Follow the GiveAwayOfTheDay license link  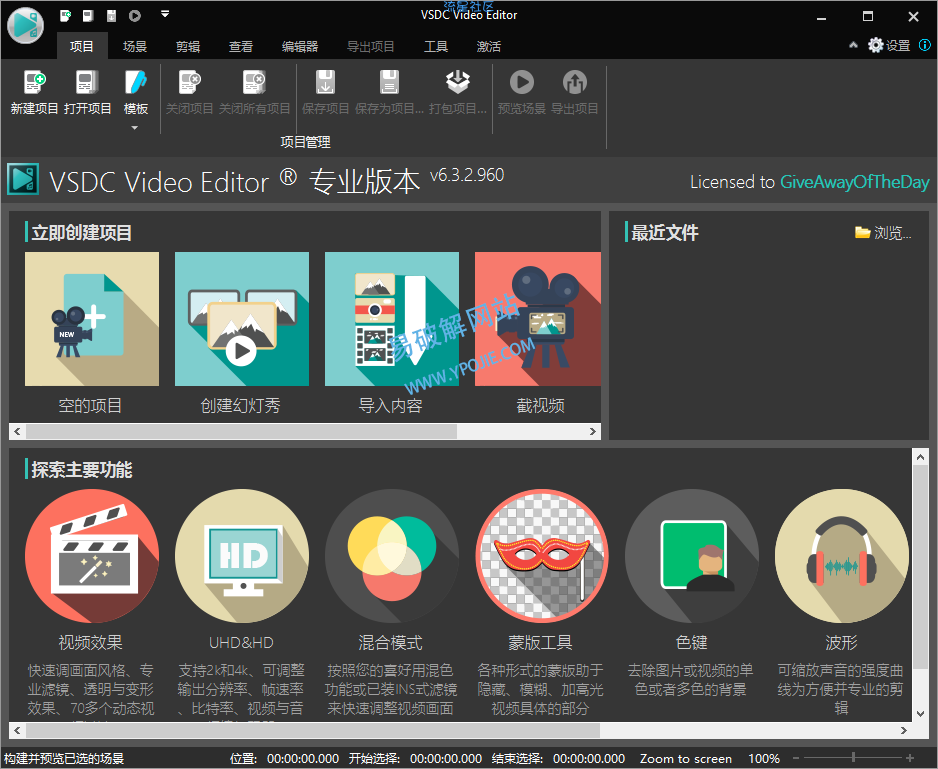[x=854, y=182]
